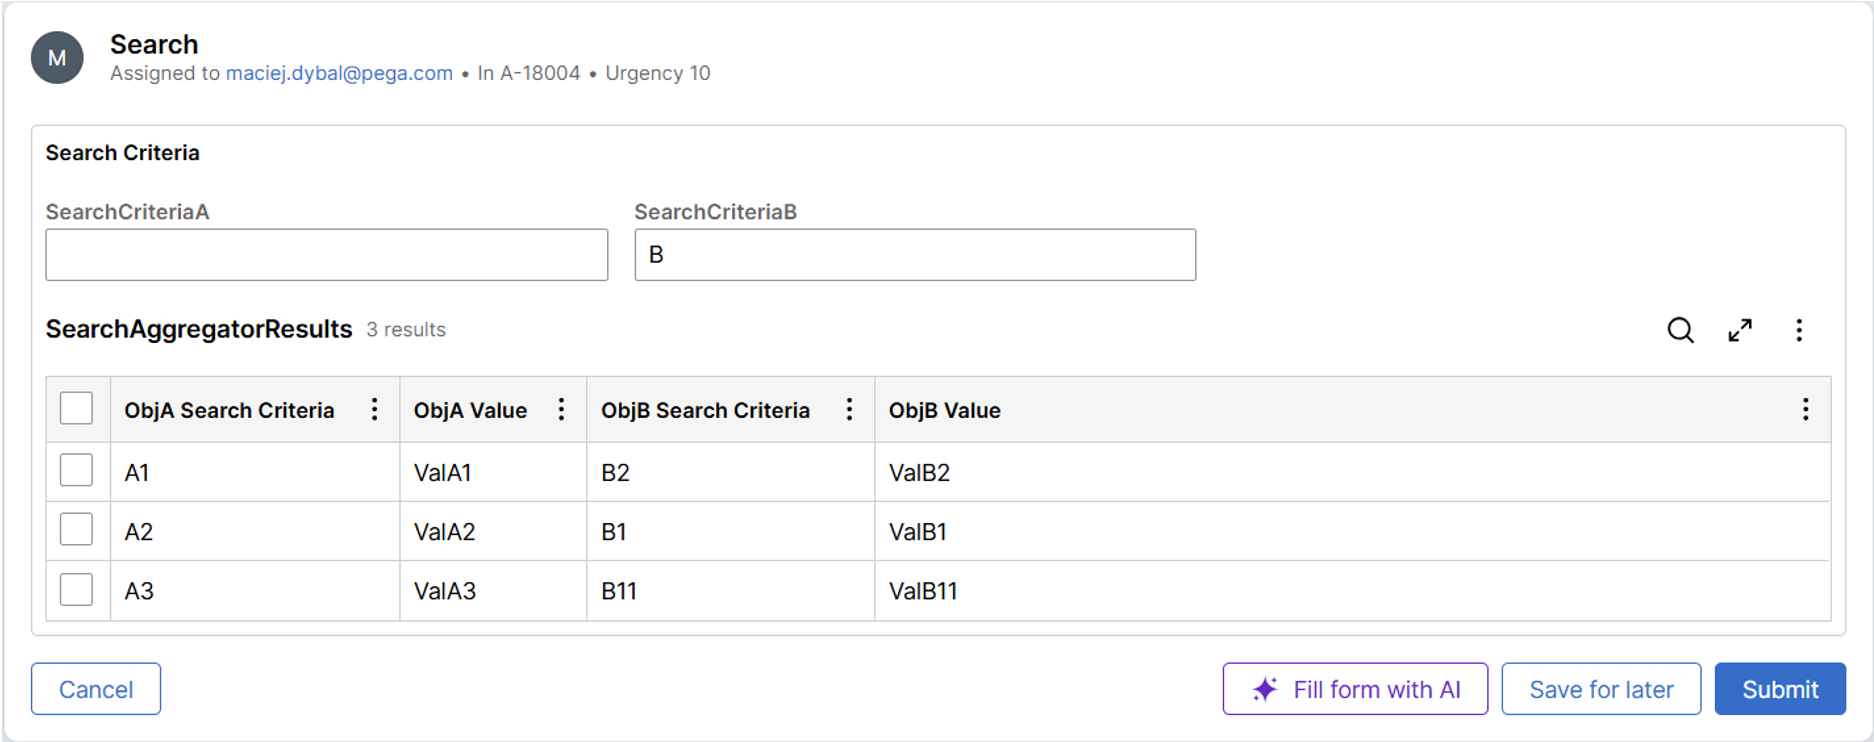Open the maciej.dybal@pega.com assignee link
Image resolution: width=1874 pixels, height=742 pixels.
tap(339, 73)
